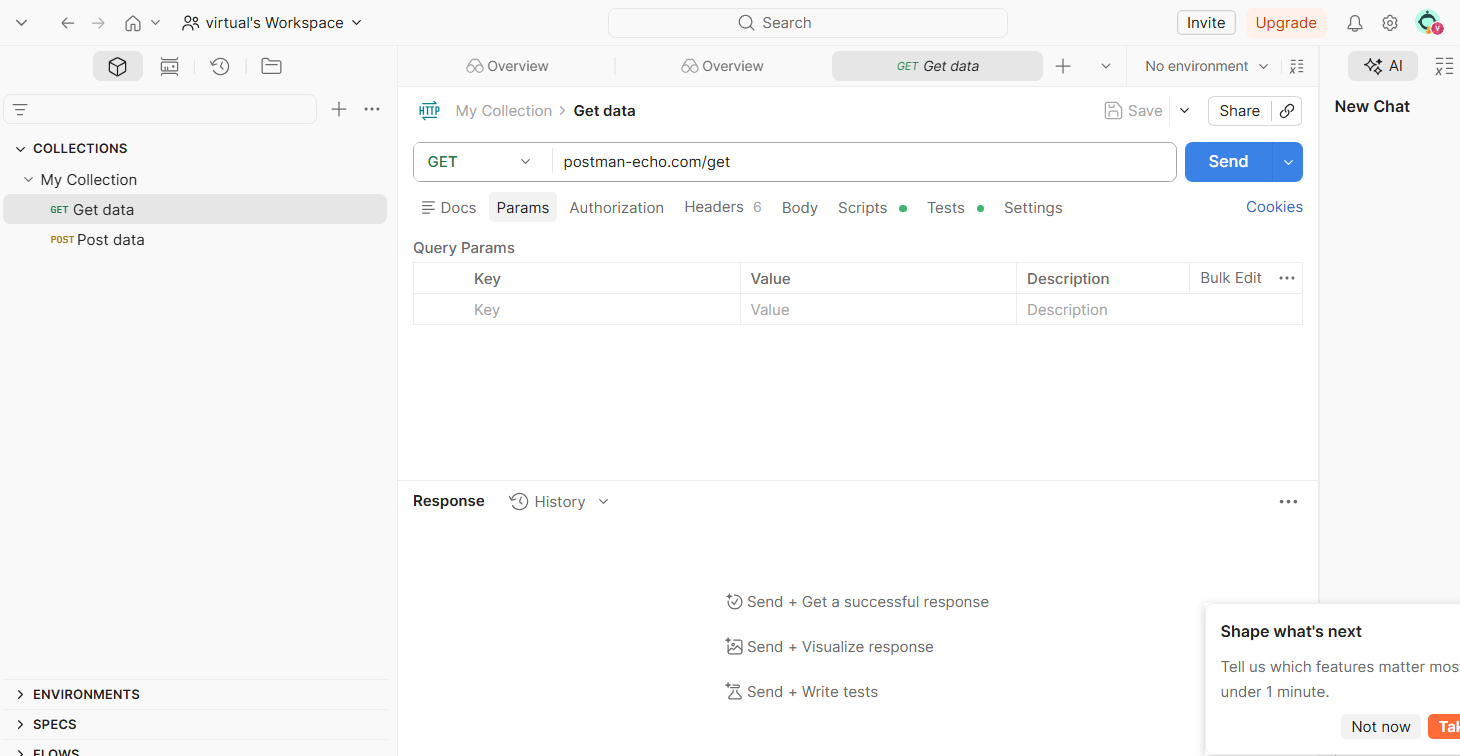Click the Invite button
The width and height of the screenshot is (1460, 756).
(x=1206, y=23)
